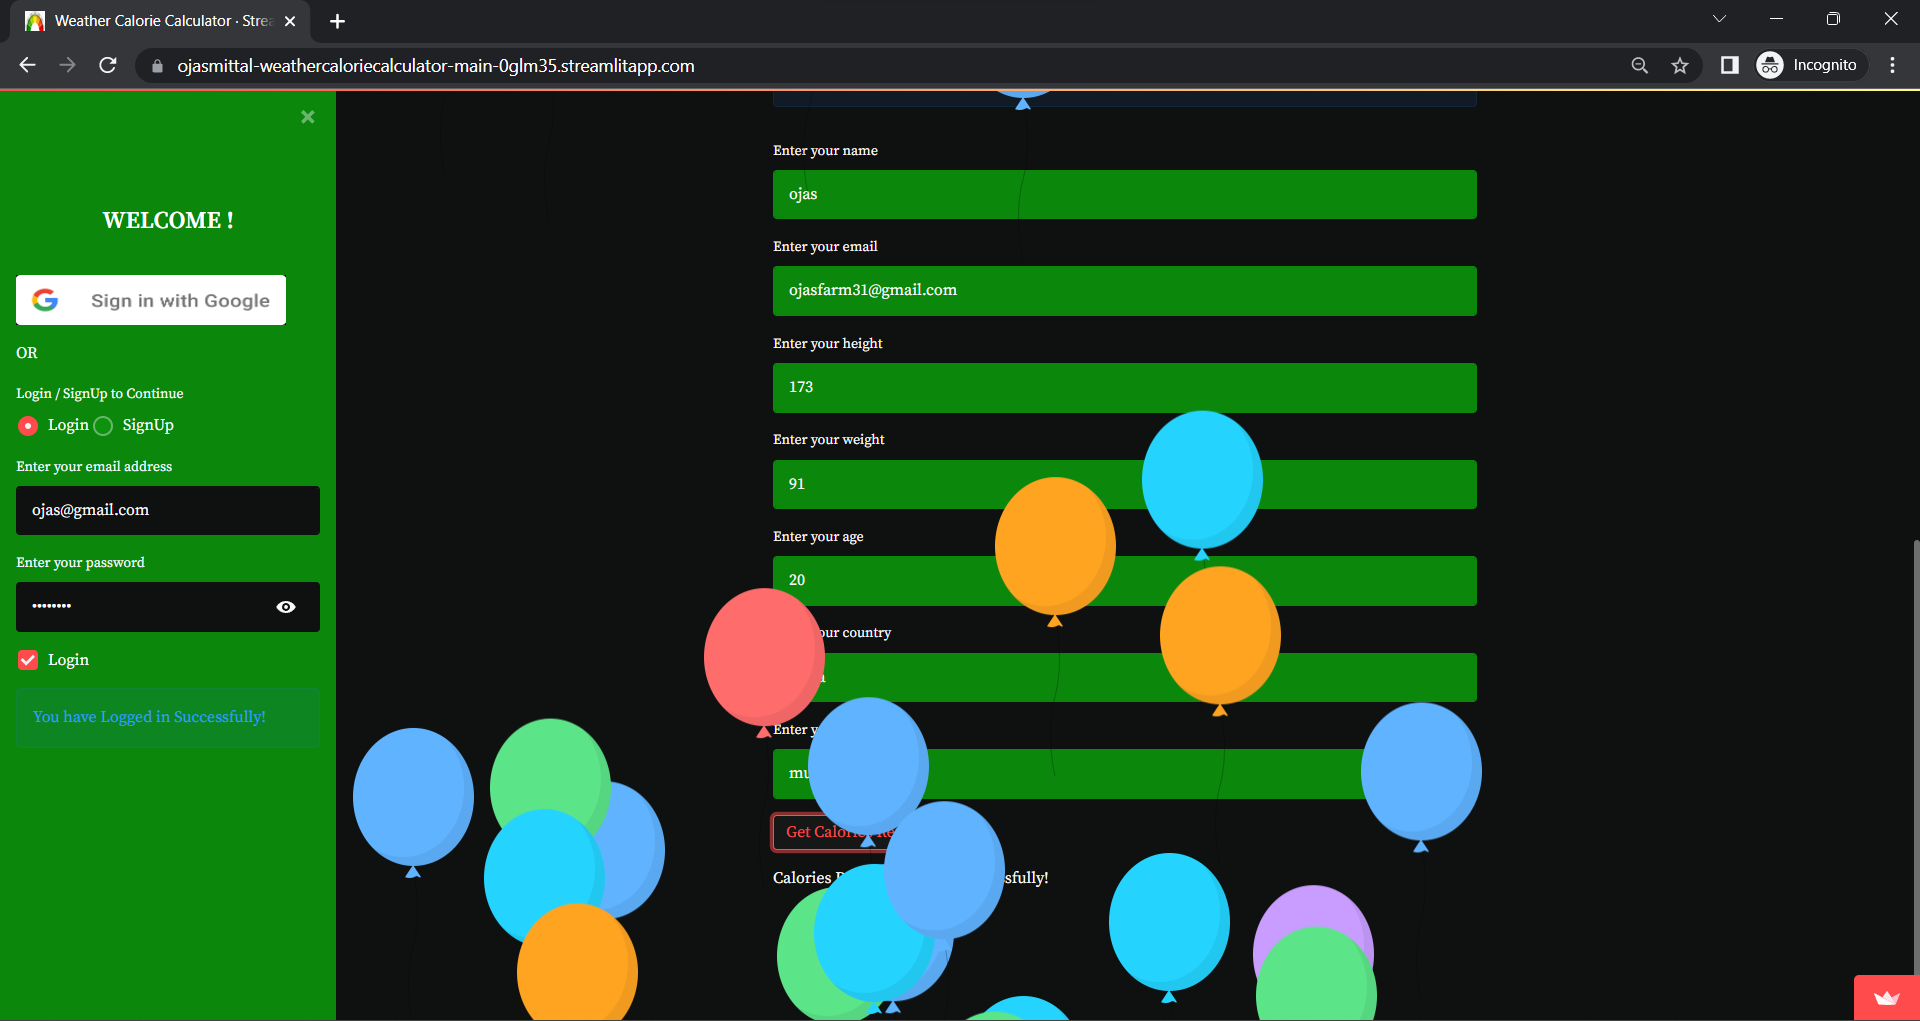
Task: Reload the current page
Action: coord(108,65)
